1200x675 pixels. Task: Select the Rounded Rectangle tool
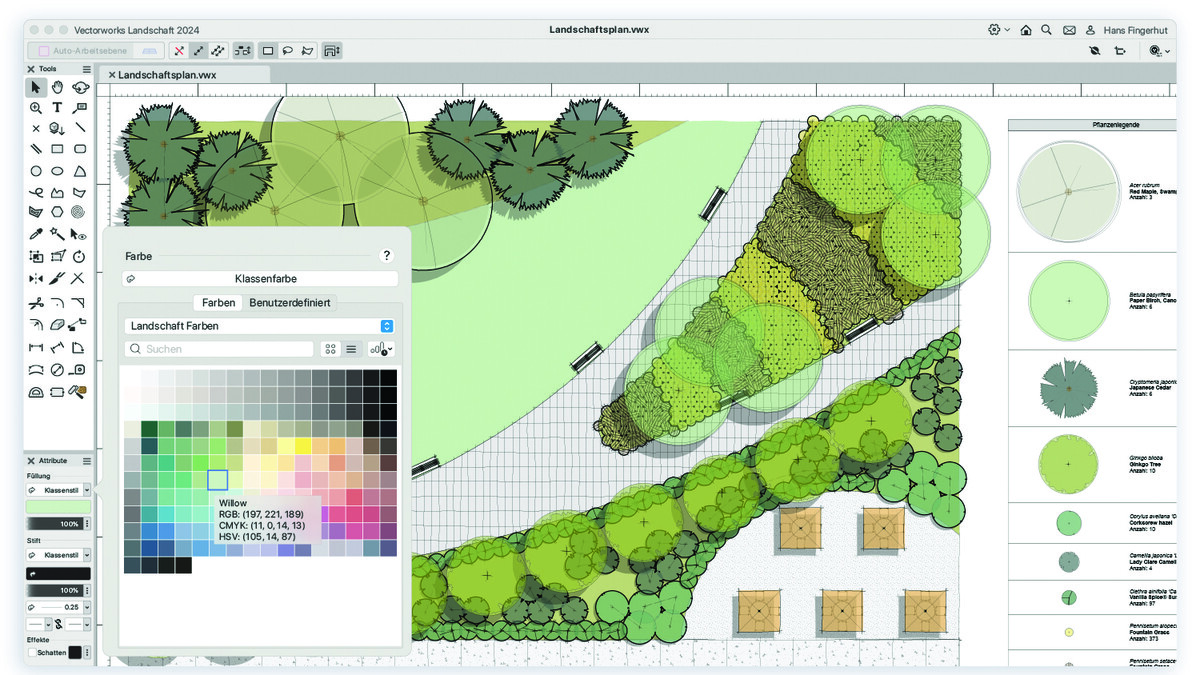pos(81,149)
